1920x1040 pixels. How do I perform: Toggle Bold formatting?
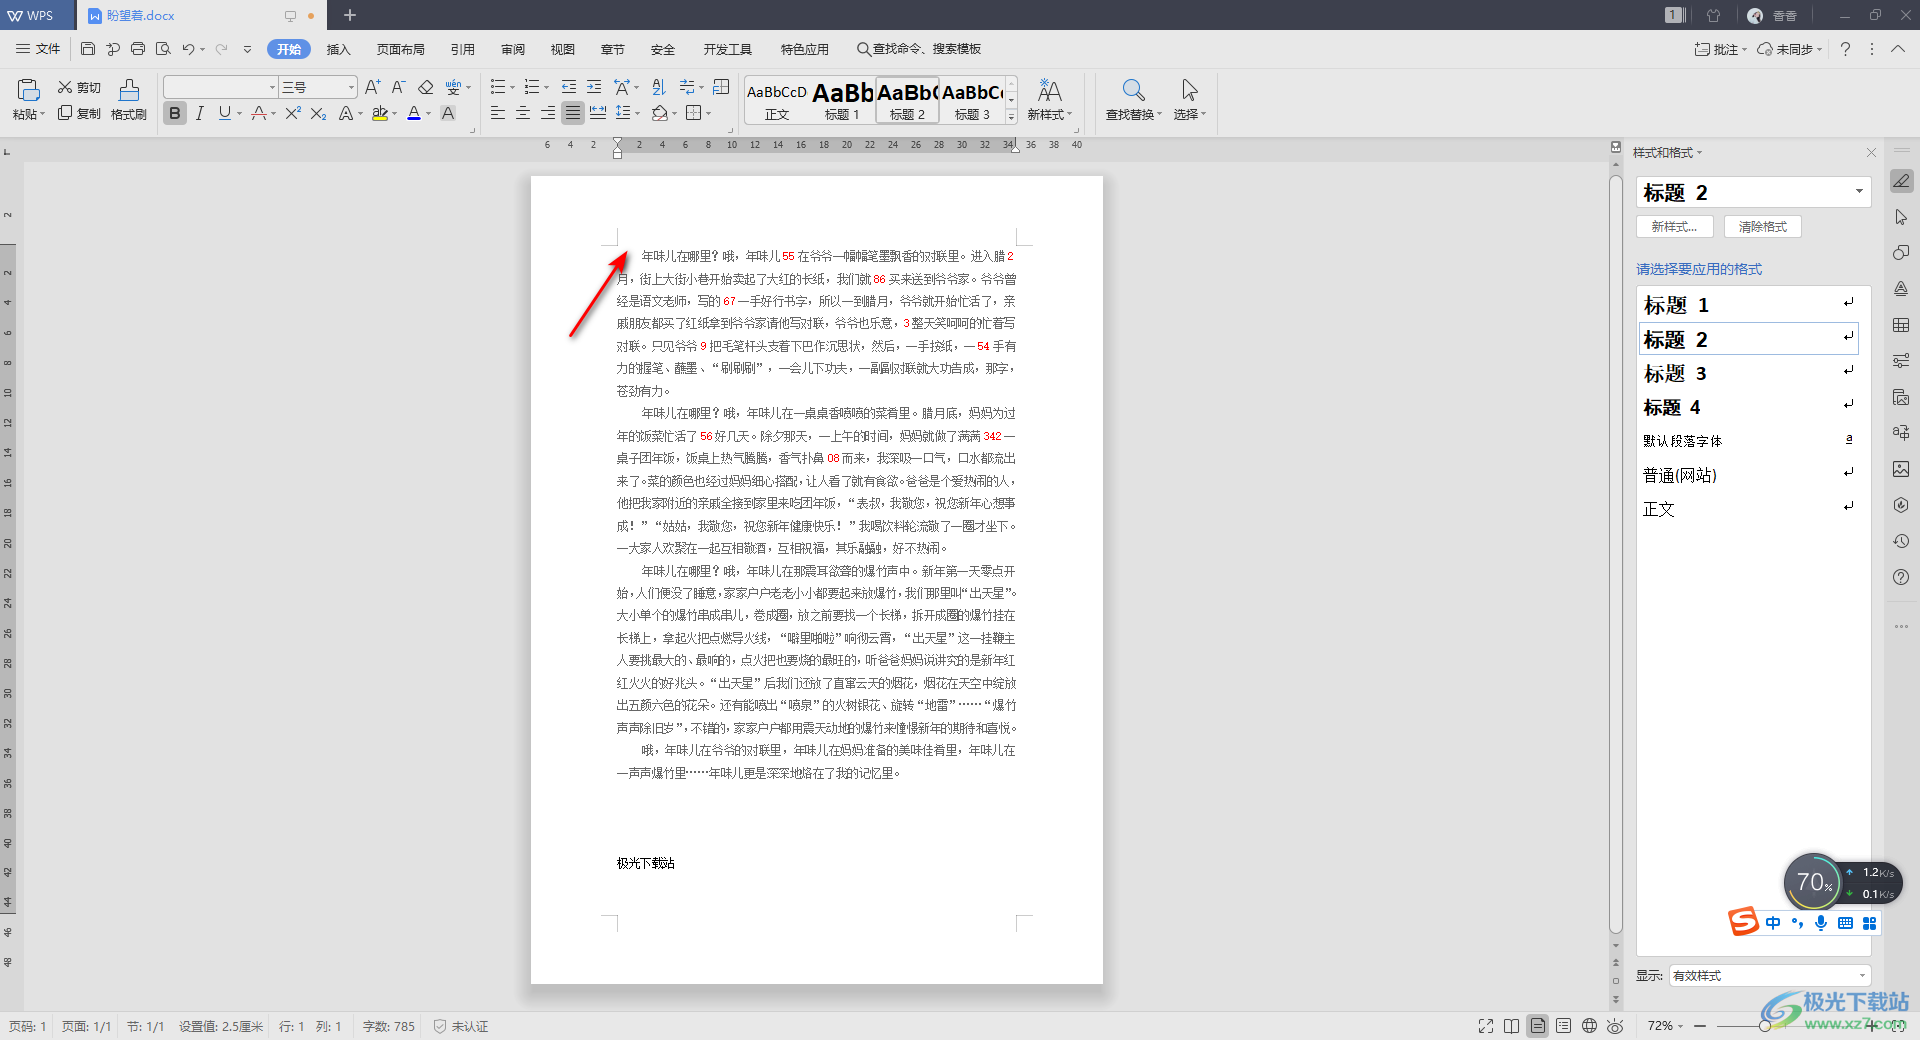tap(175, 113)
